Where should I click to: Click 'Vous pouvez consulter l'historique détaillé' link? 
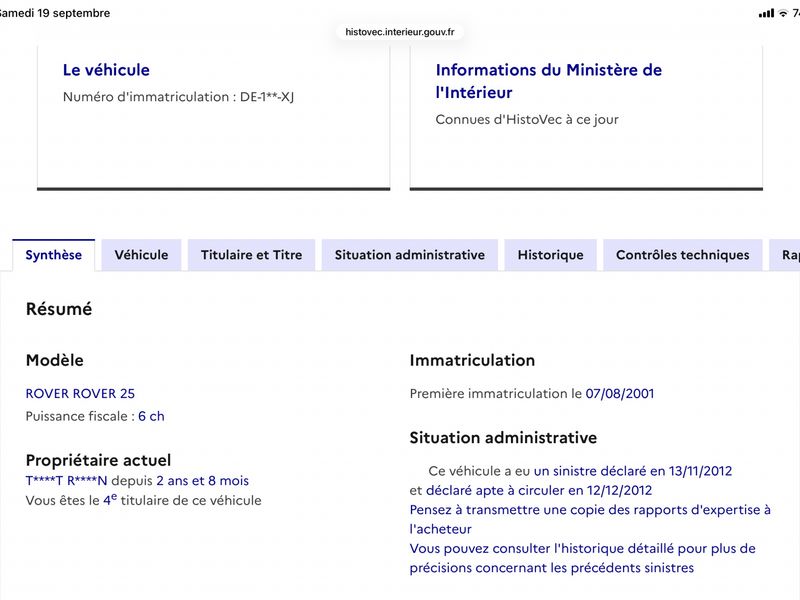(583, 558)
